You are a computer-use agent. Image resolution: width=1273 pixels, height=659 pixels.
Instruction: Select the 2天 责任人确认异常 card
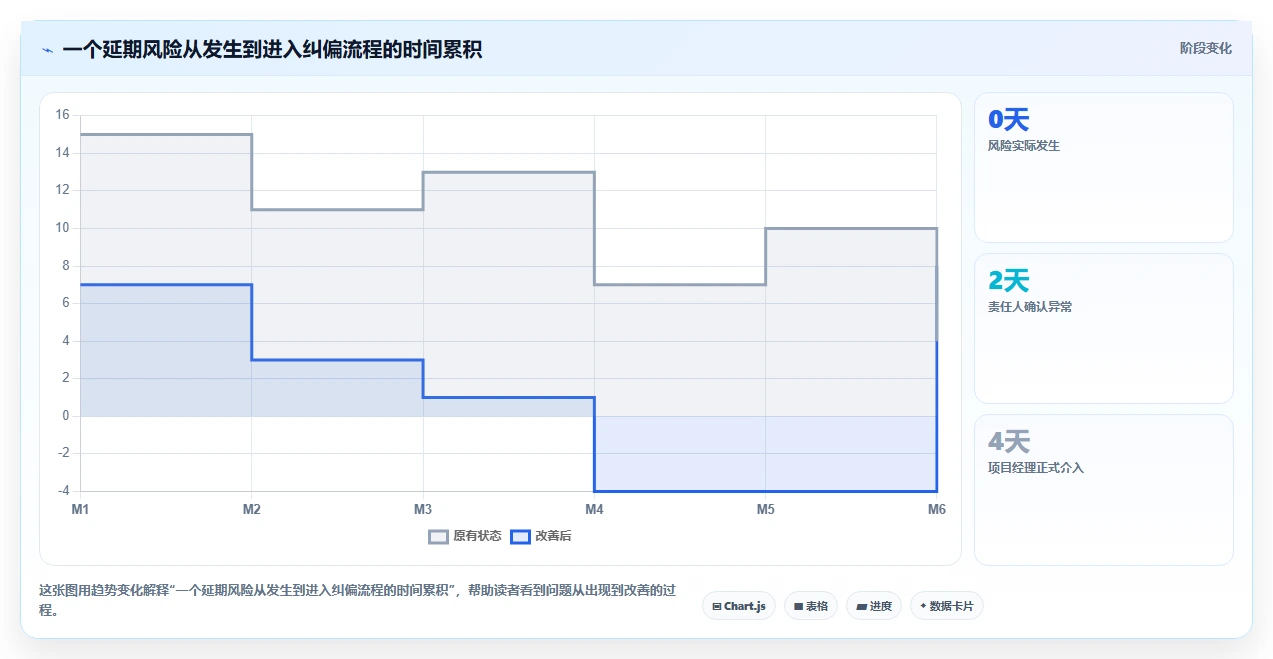1104,328
